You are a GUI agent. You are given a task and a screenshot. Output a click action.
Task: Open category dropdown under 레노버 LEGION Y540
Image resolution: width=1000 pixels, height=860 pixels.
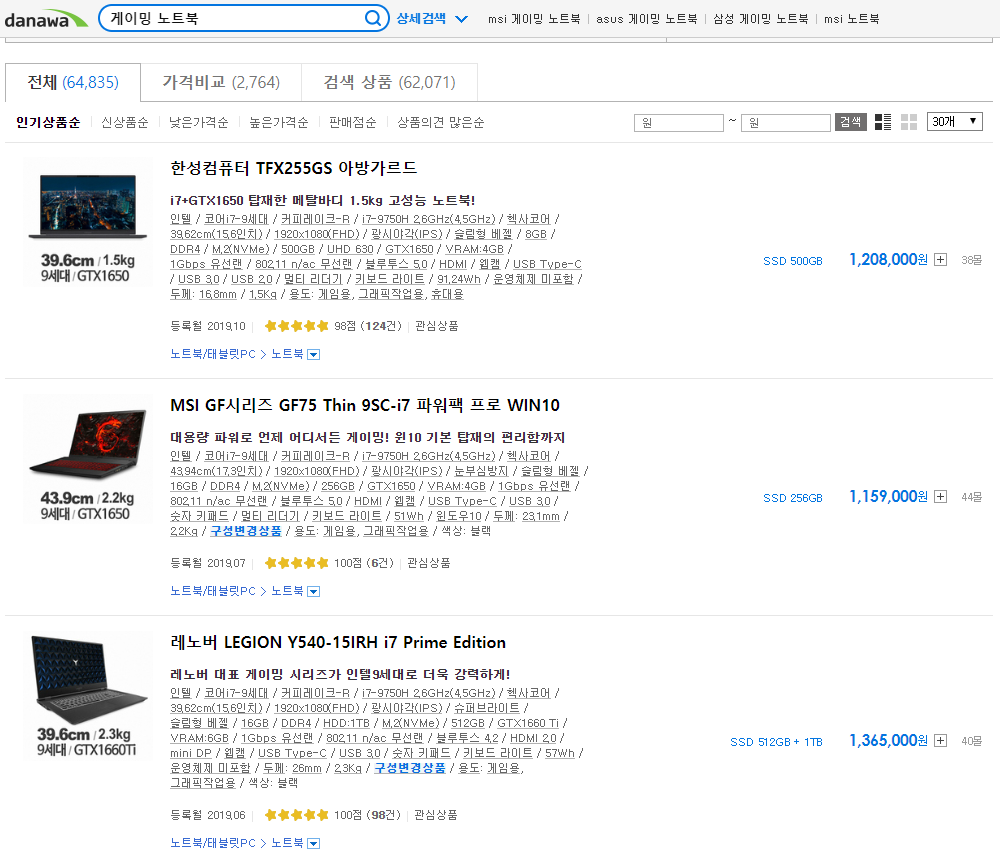point(314,843)
